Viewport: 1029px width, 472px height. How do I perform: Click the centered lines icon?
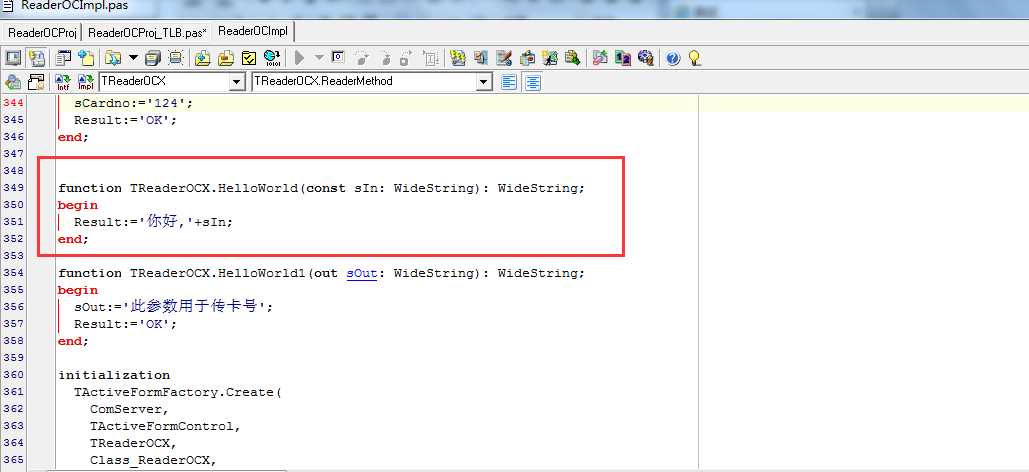click(533, 82)
